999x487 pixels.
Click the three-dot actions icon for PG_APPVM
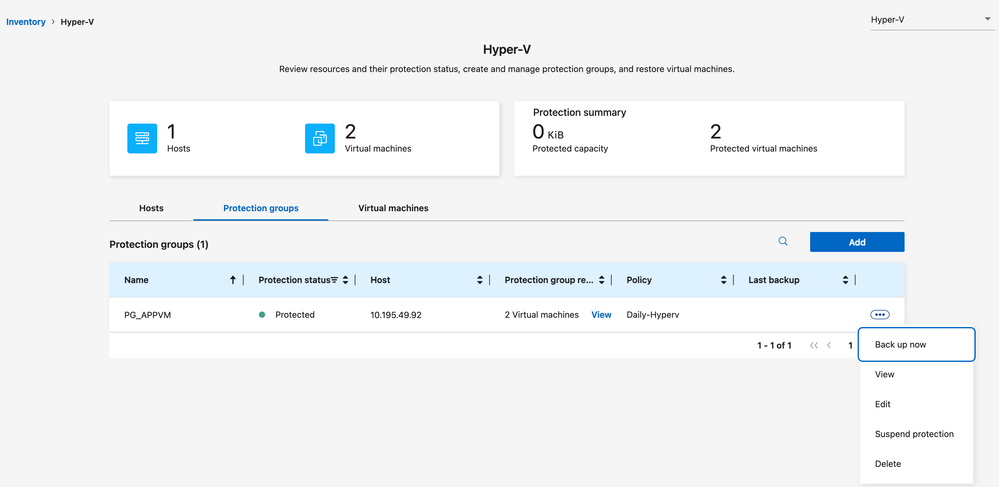(879, 315)
